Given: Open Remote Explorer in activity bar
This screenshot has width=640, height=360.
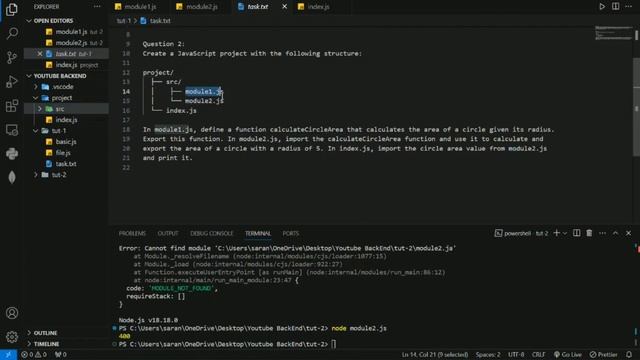Looking at the screenshot, I should pyautogui.click(x=12, y=130).
